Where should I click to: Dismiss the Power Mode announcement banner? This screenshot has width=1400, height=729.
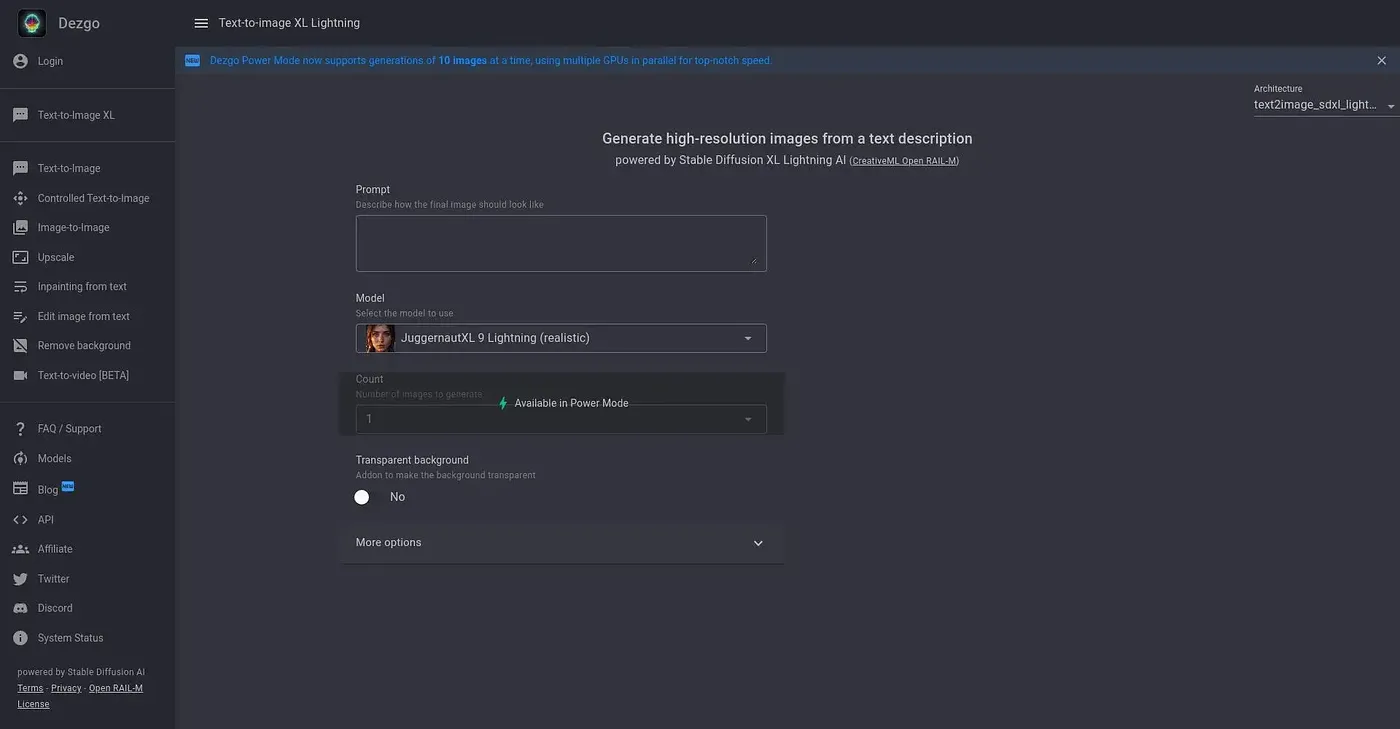click(1382, 61)
